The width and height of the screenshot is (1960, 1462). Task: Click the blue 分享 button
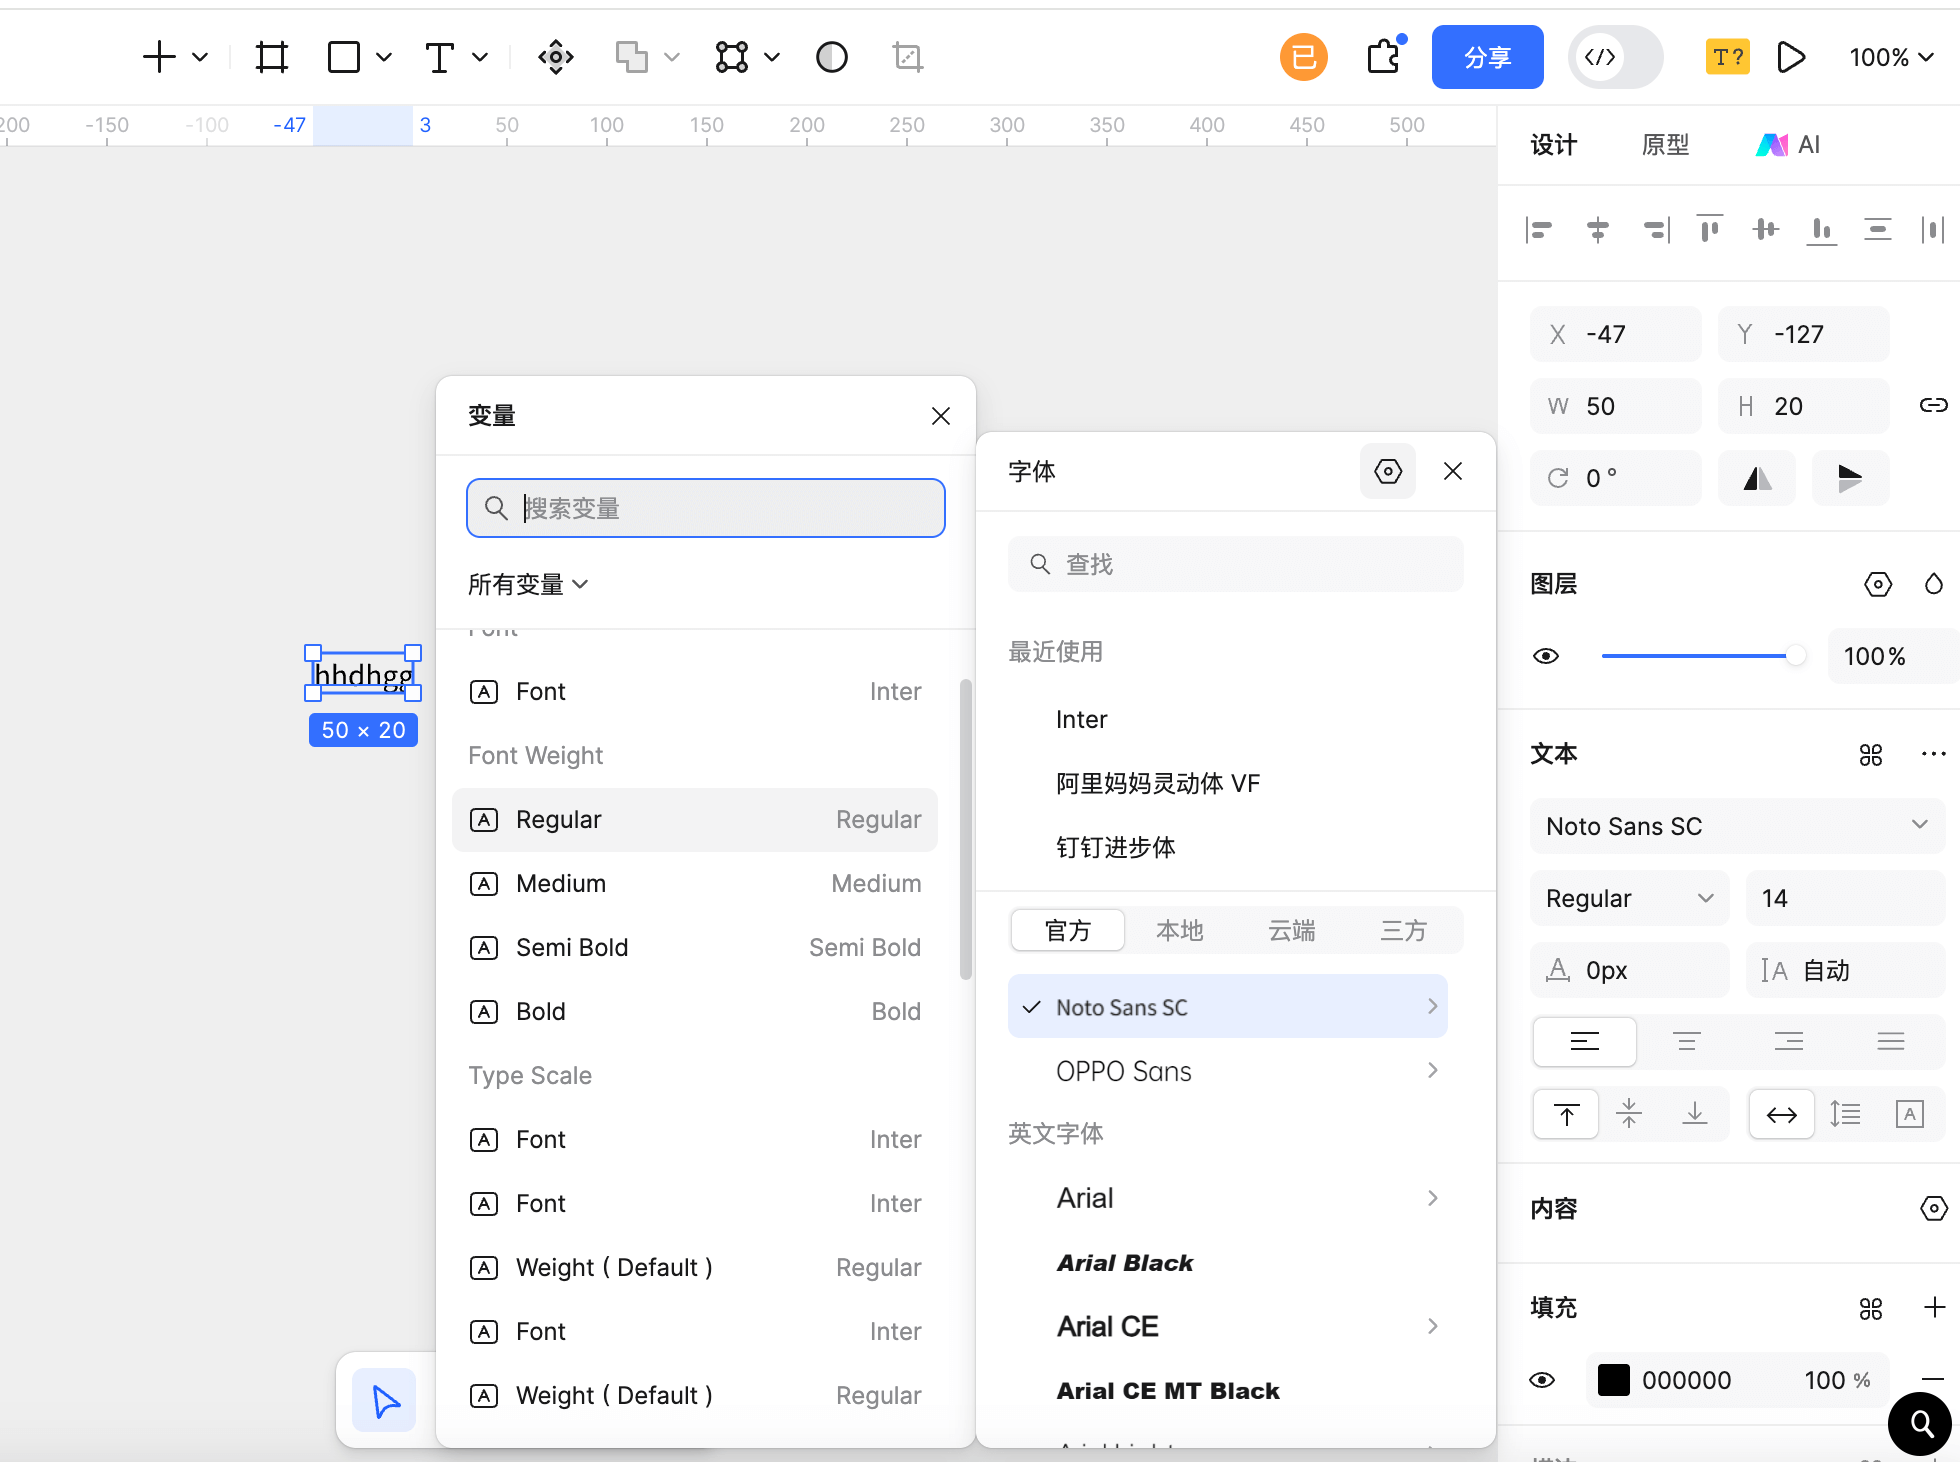click(1487, 57)
